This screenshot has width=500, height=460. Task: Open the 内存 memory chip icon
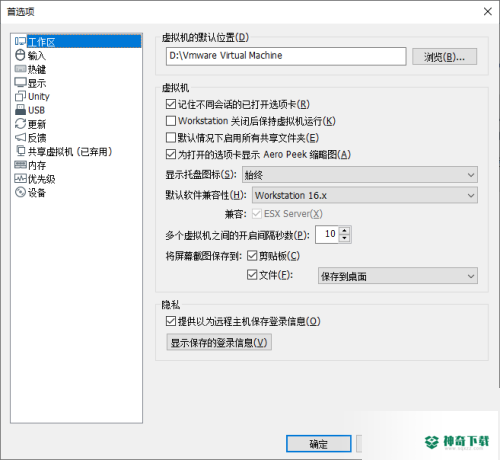coord(20,165)
